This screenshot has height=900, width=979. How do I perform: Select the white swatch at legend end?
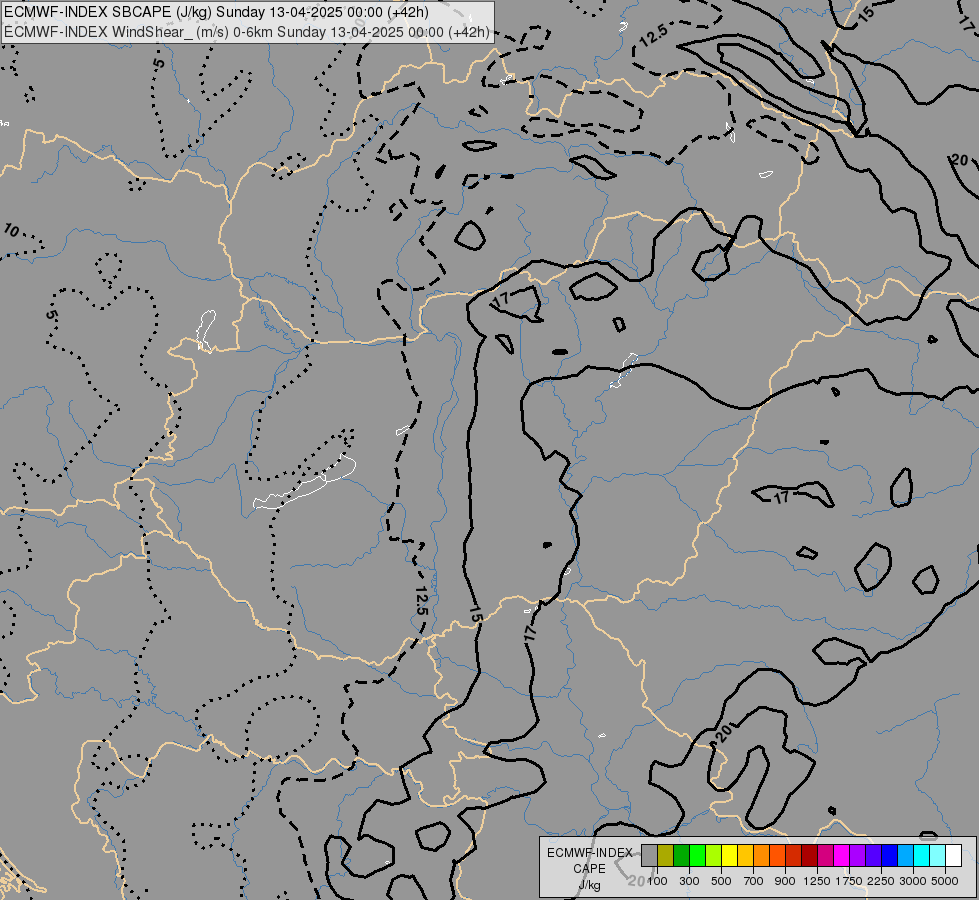click(953, 855)
